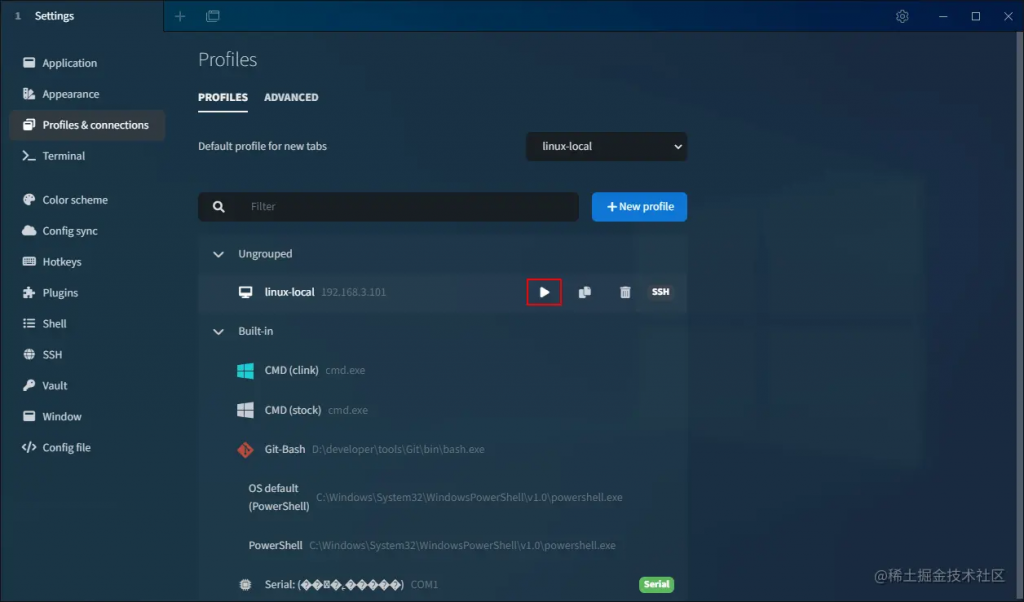Open the settings gear in title bar
The height and width of the screenshot is (602, 1024).
pyautogui.click(x=902, y=16)
